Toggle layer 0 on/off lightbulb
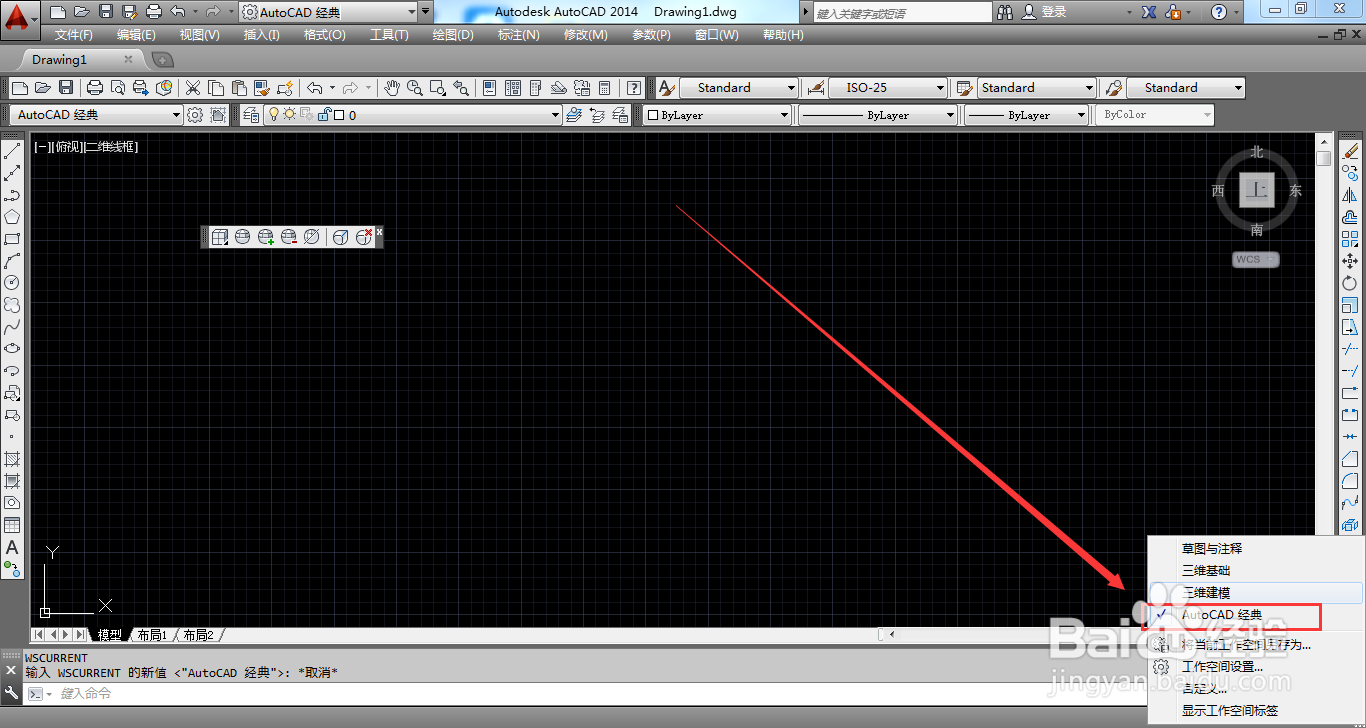 (x=274, y=115)
